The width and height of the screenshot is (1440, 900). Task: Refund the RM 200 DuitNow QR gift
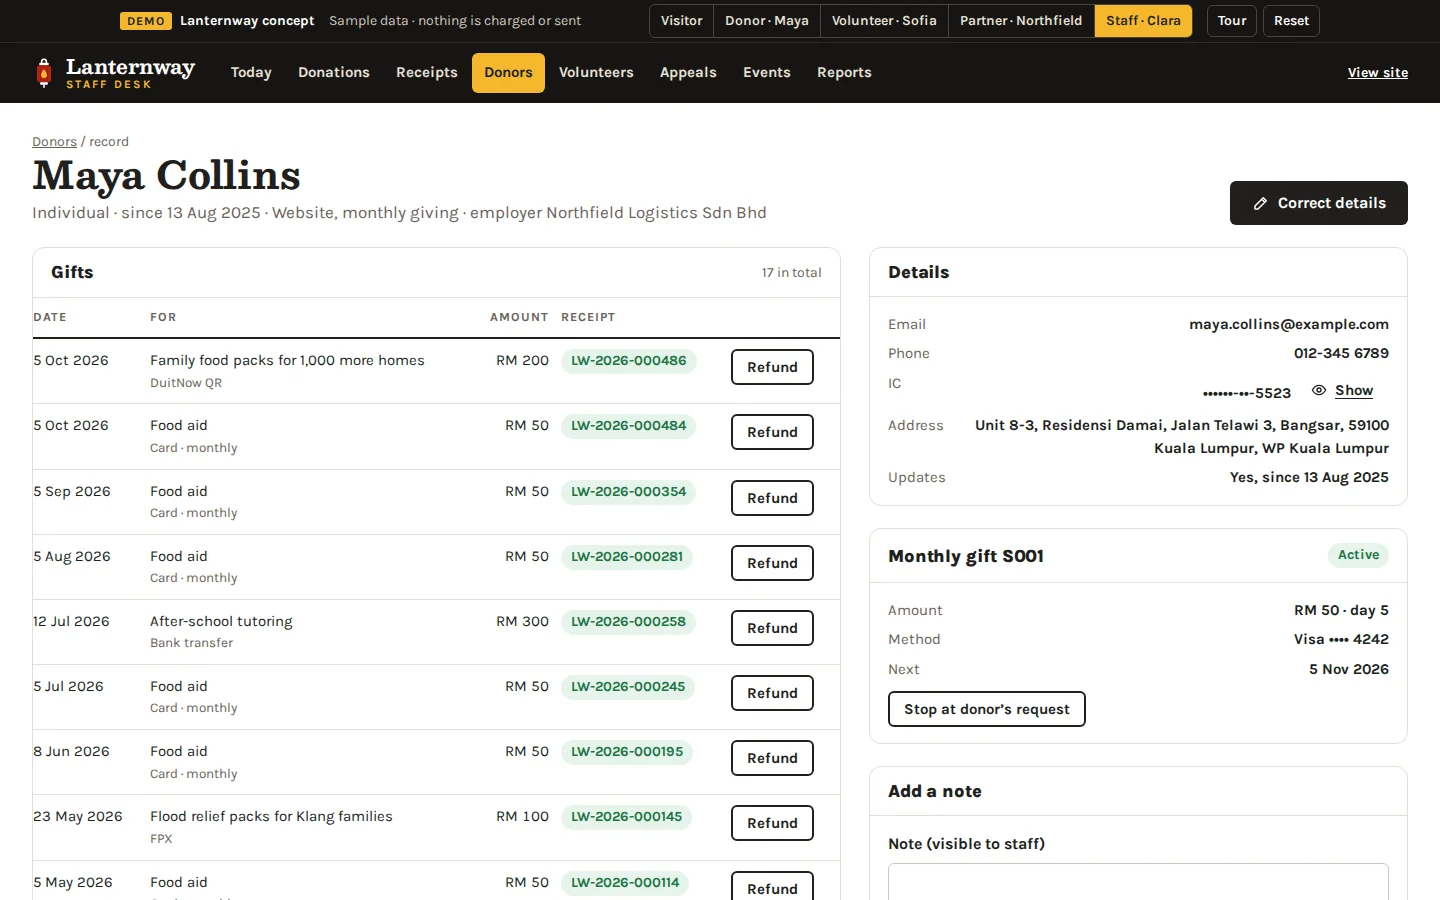pos(772,367)
